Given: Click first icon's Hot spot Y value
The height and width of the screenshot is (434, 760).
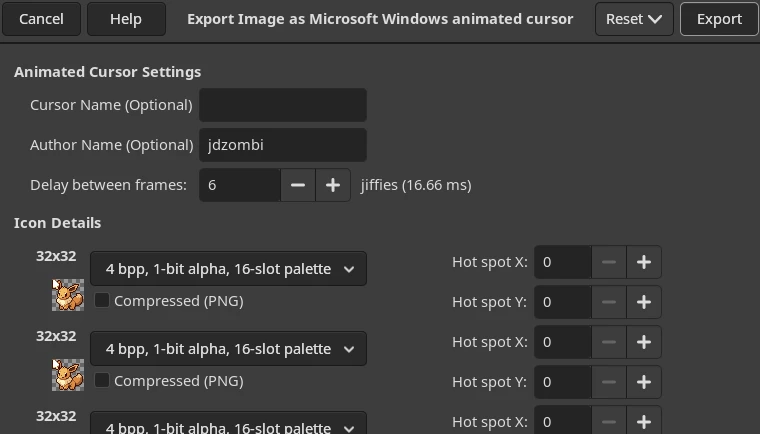Looking at the screenshot, I should [x=563, y=302].
